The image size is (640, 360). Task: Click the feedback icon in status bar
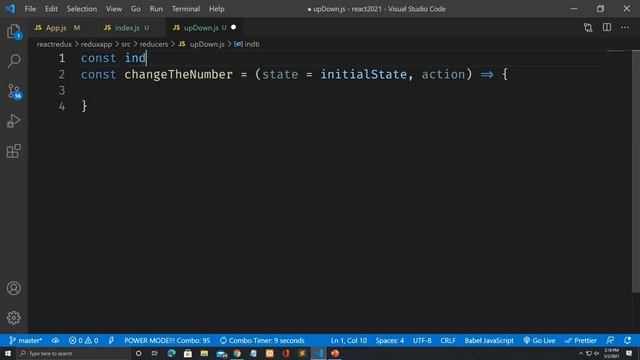[x=610, y=340]
